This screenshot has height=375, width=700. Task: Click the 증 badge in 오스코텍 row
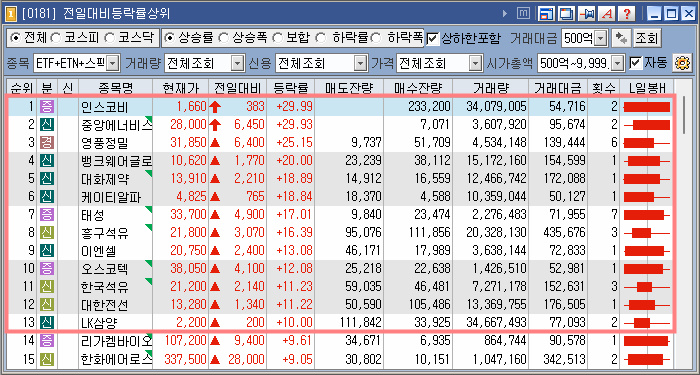pyautogui.click(x=46, y=269)
